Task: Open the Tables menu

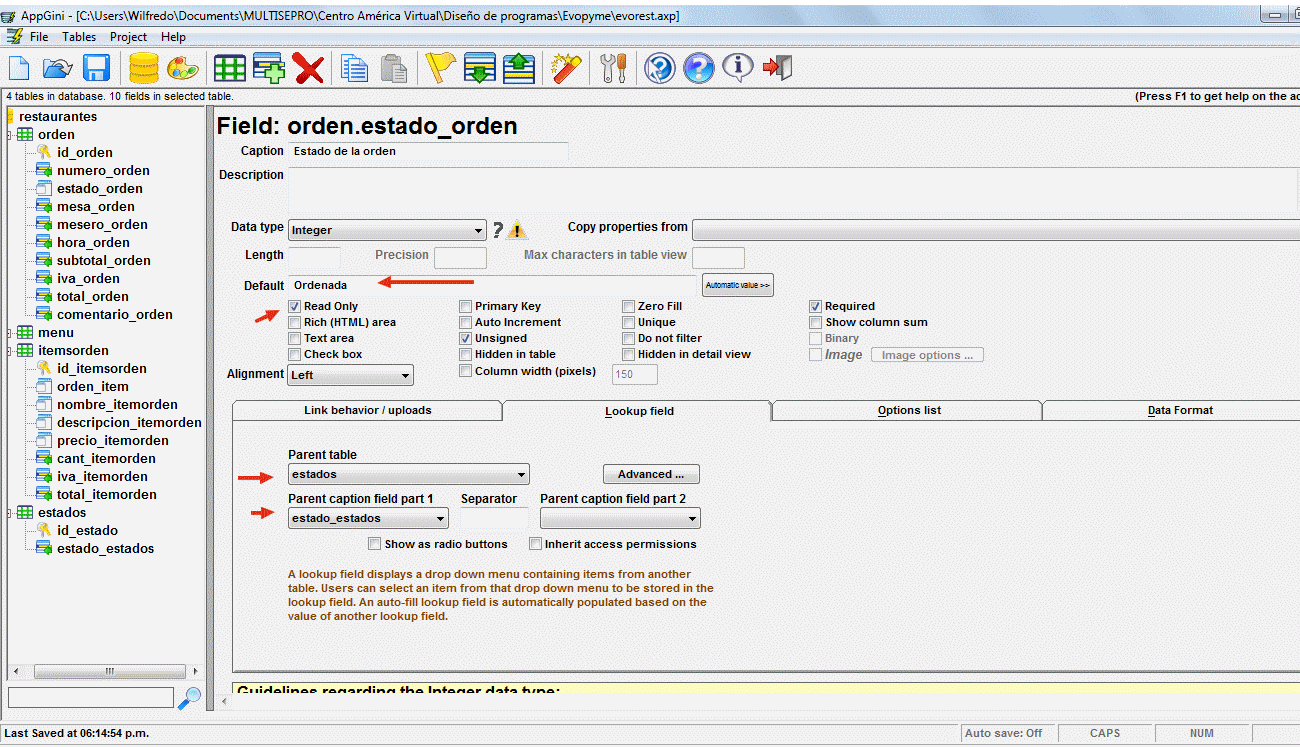Action: pyautogui.click(x=79, y=37)
